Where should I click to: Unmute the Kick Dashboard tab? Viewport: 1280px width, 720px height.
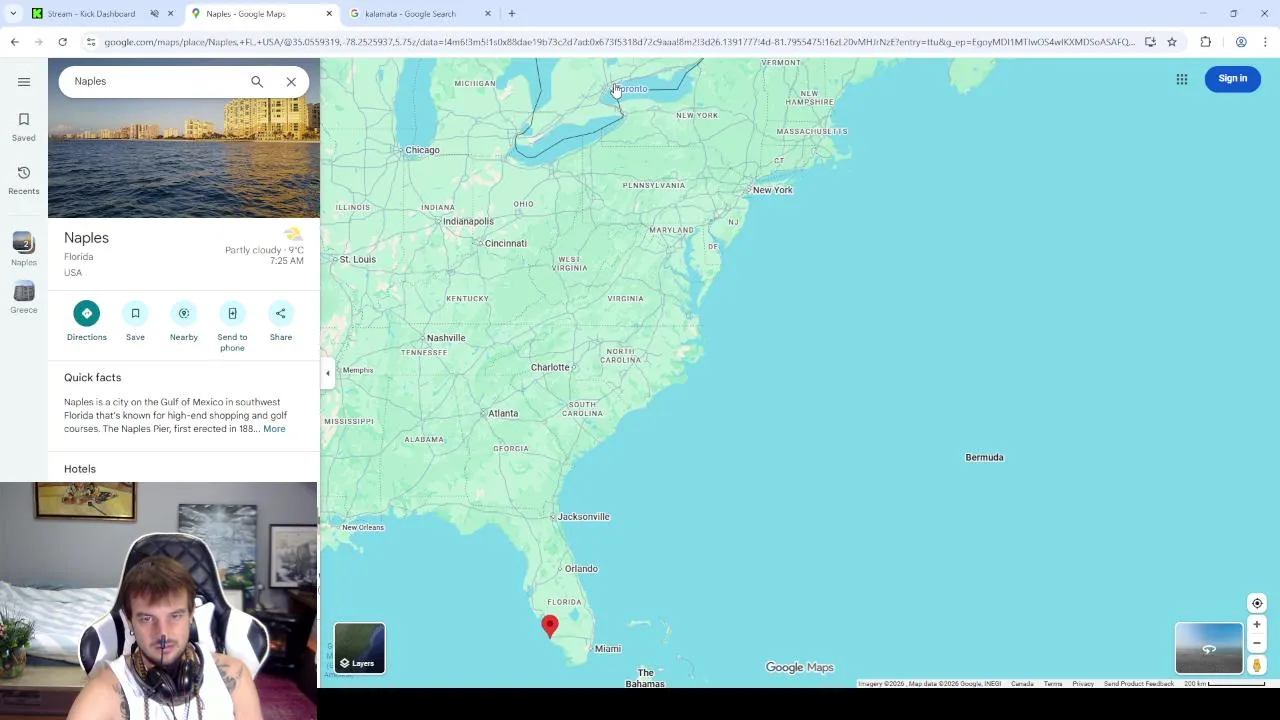[155, 14]
